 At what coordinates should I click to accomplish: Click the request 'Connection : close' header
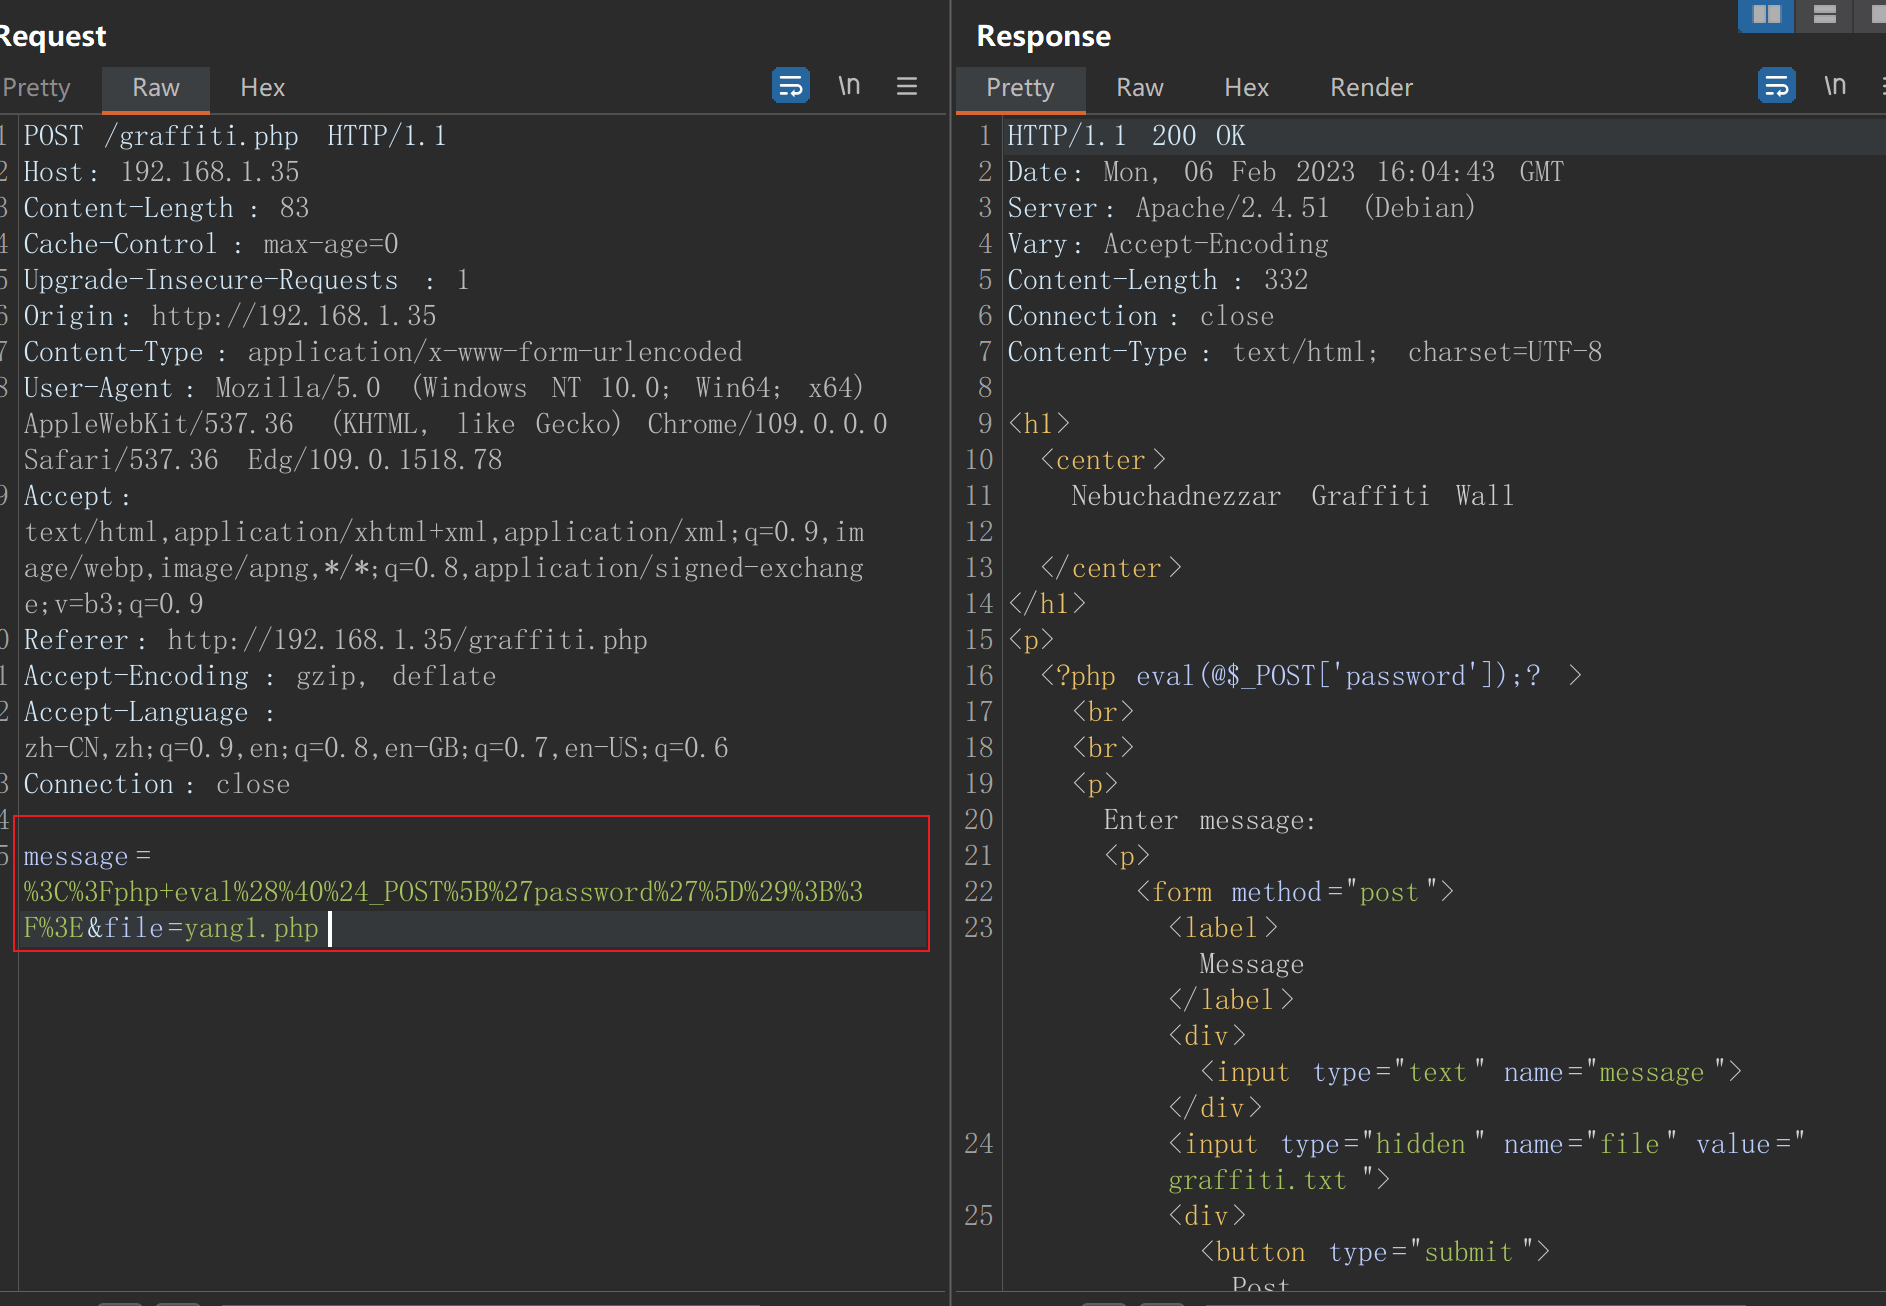(x=157, y=784)
